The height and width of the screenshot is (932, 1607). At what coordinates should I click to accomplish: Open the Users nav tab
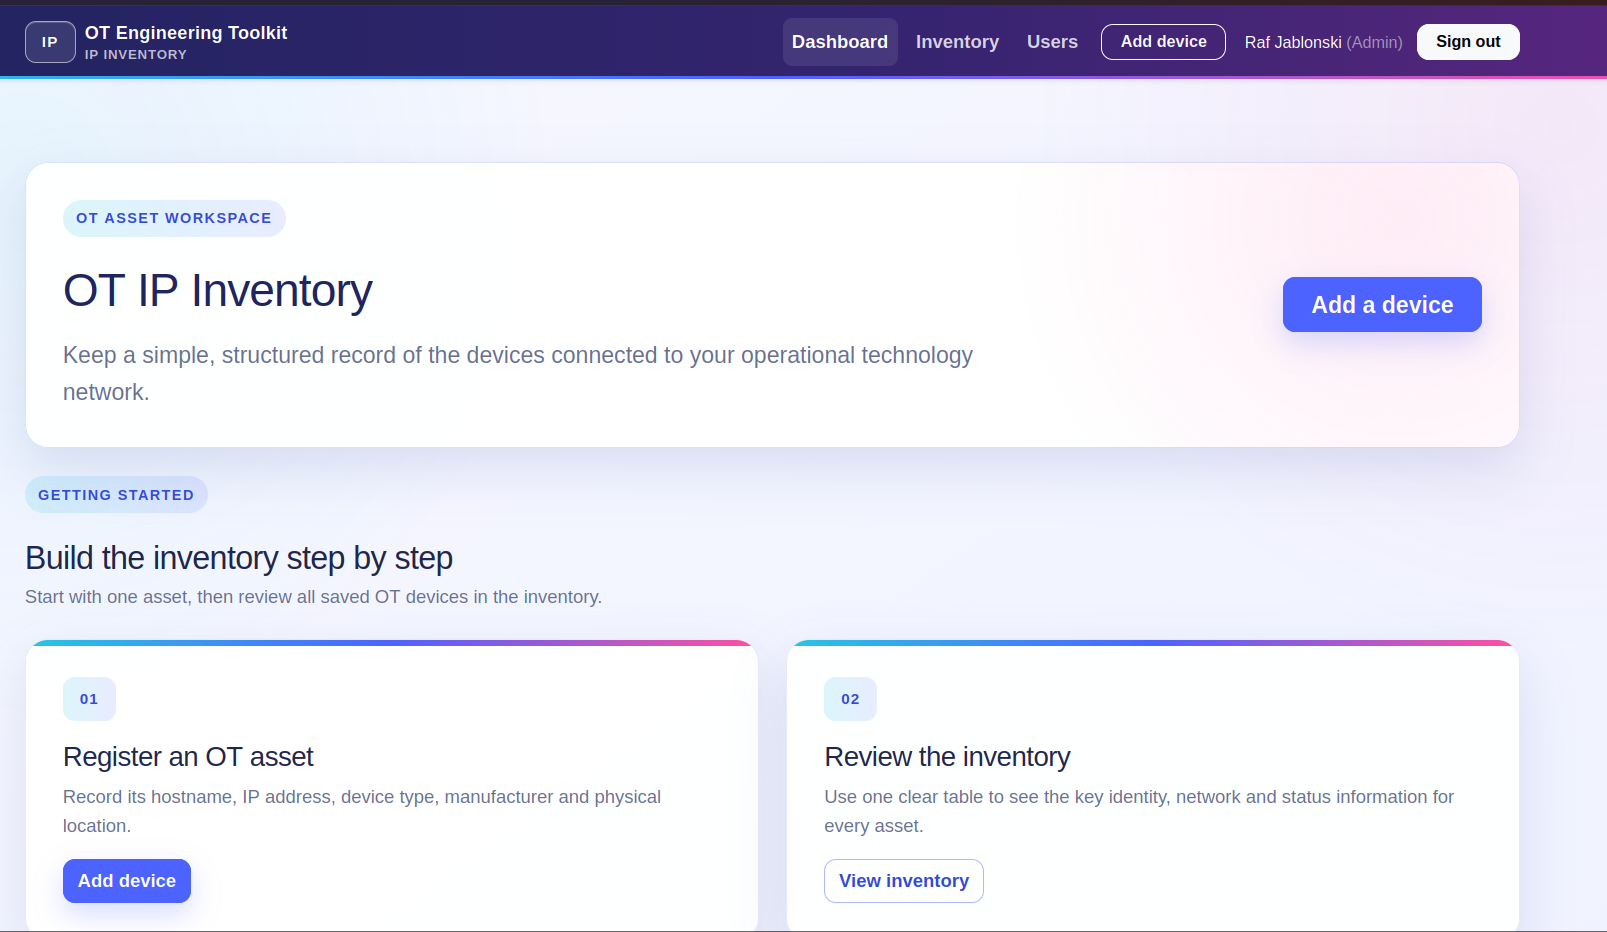point(1052,42)
